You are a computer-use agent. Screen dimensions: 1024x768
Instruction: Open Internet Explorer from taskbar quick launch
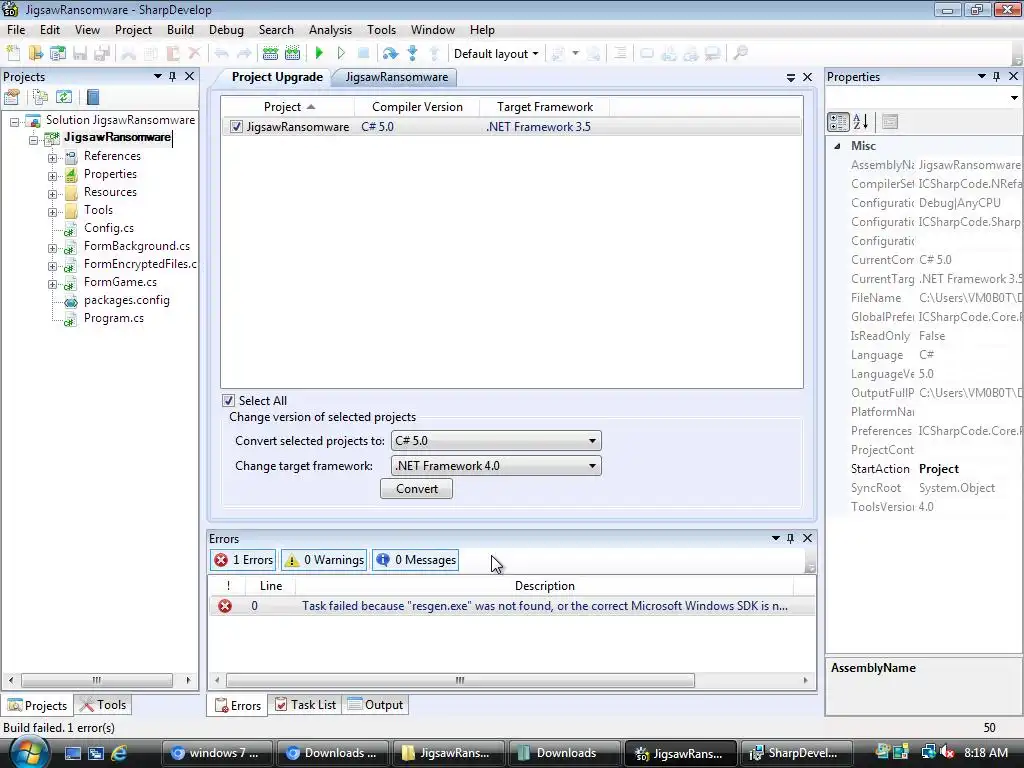pyautogui.click(x=119, y=753)
